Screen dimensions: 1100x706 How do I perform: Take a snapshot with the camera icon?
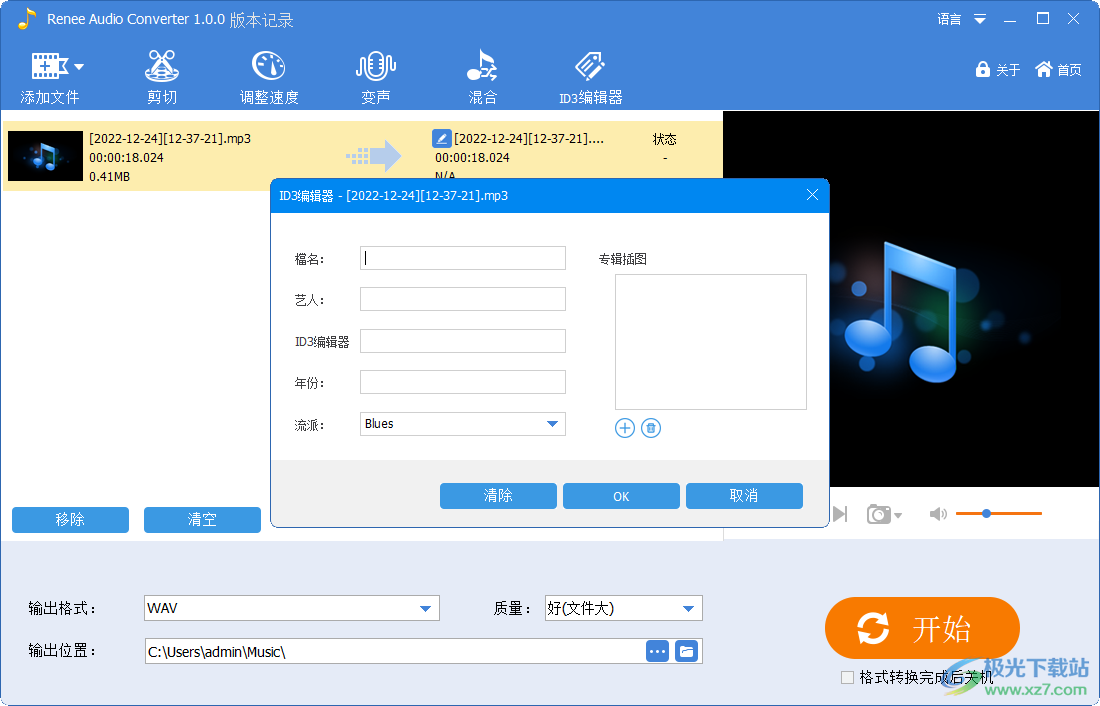pyautogui.click(x=879, y=513)
